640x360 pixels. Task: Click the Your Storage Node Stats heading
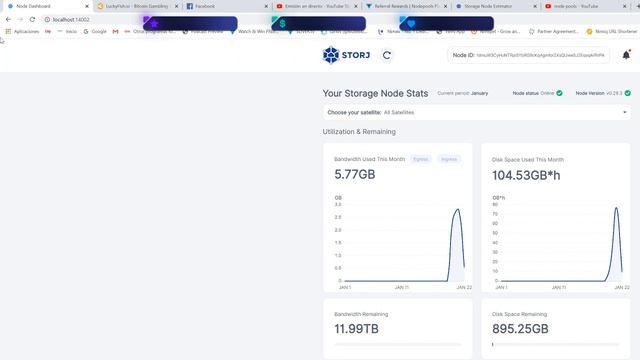(x=375, y=93)
